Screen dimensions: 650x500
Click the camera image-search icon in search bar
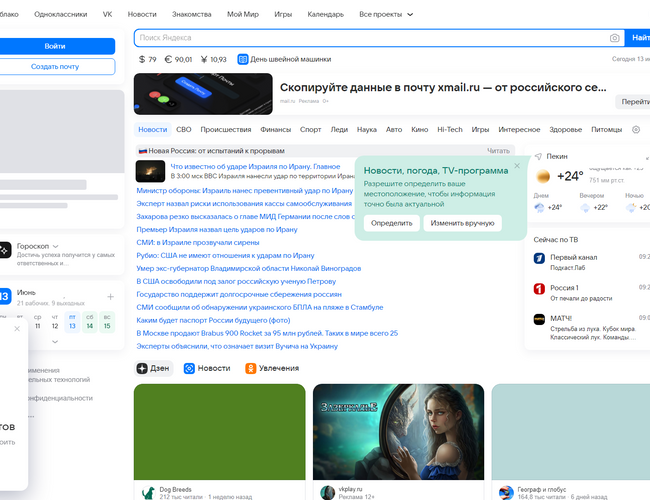pyautogui.click(x=615, y=38)
